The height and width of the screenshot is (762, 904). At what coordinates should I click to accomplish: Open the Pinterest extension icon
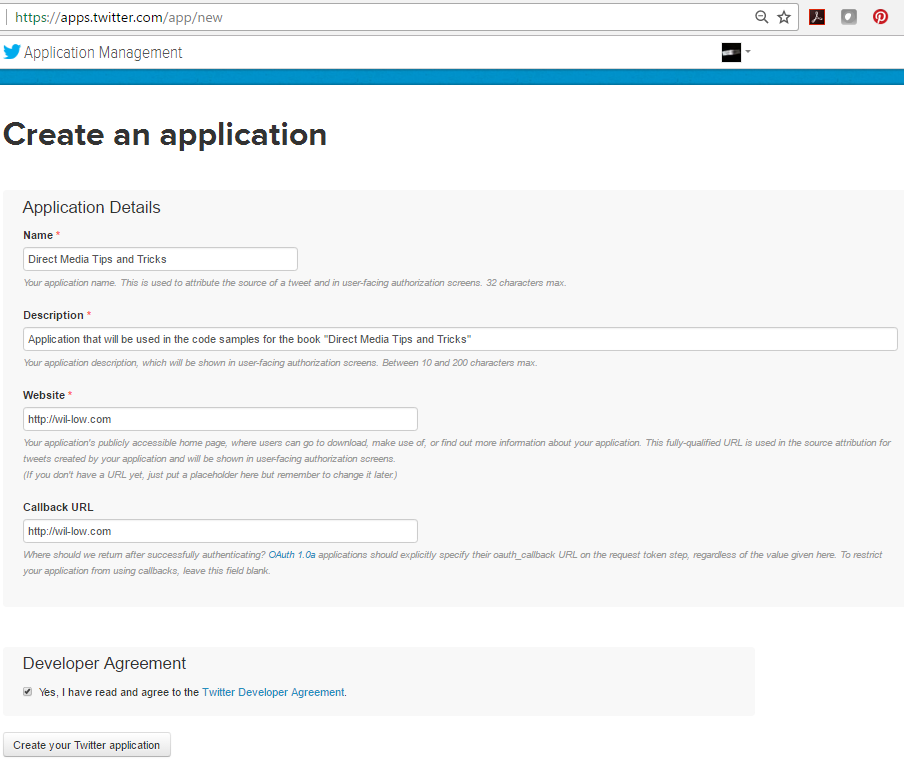[880, 17]
